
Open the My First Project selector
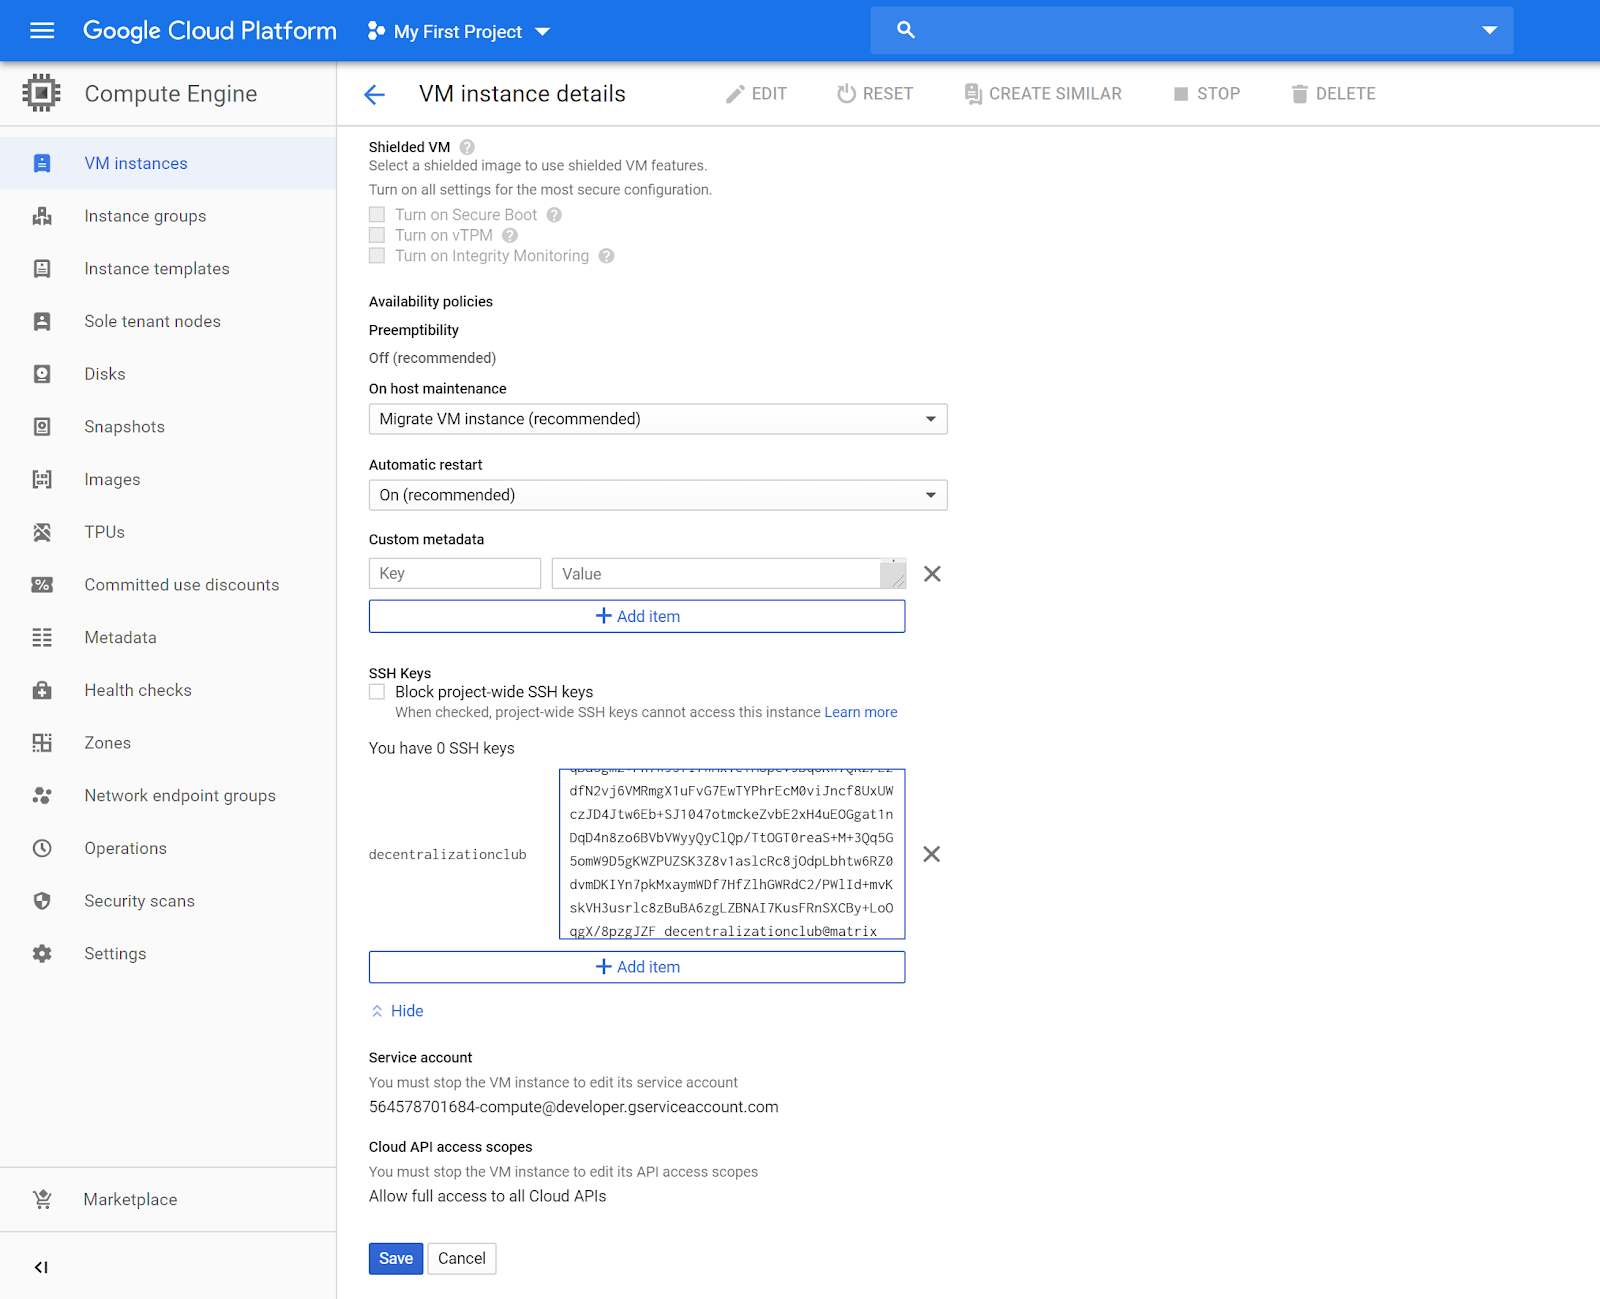[458, 32]
